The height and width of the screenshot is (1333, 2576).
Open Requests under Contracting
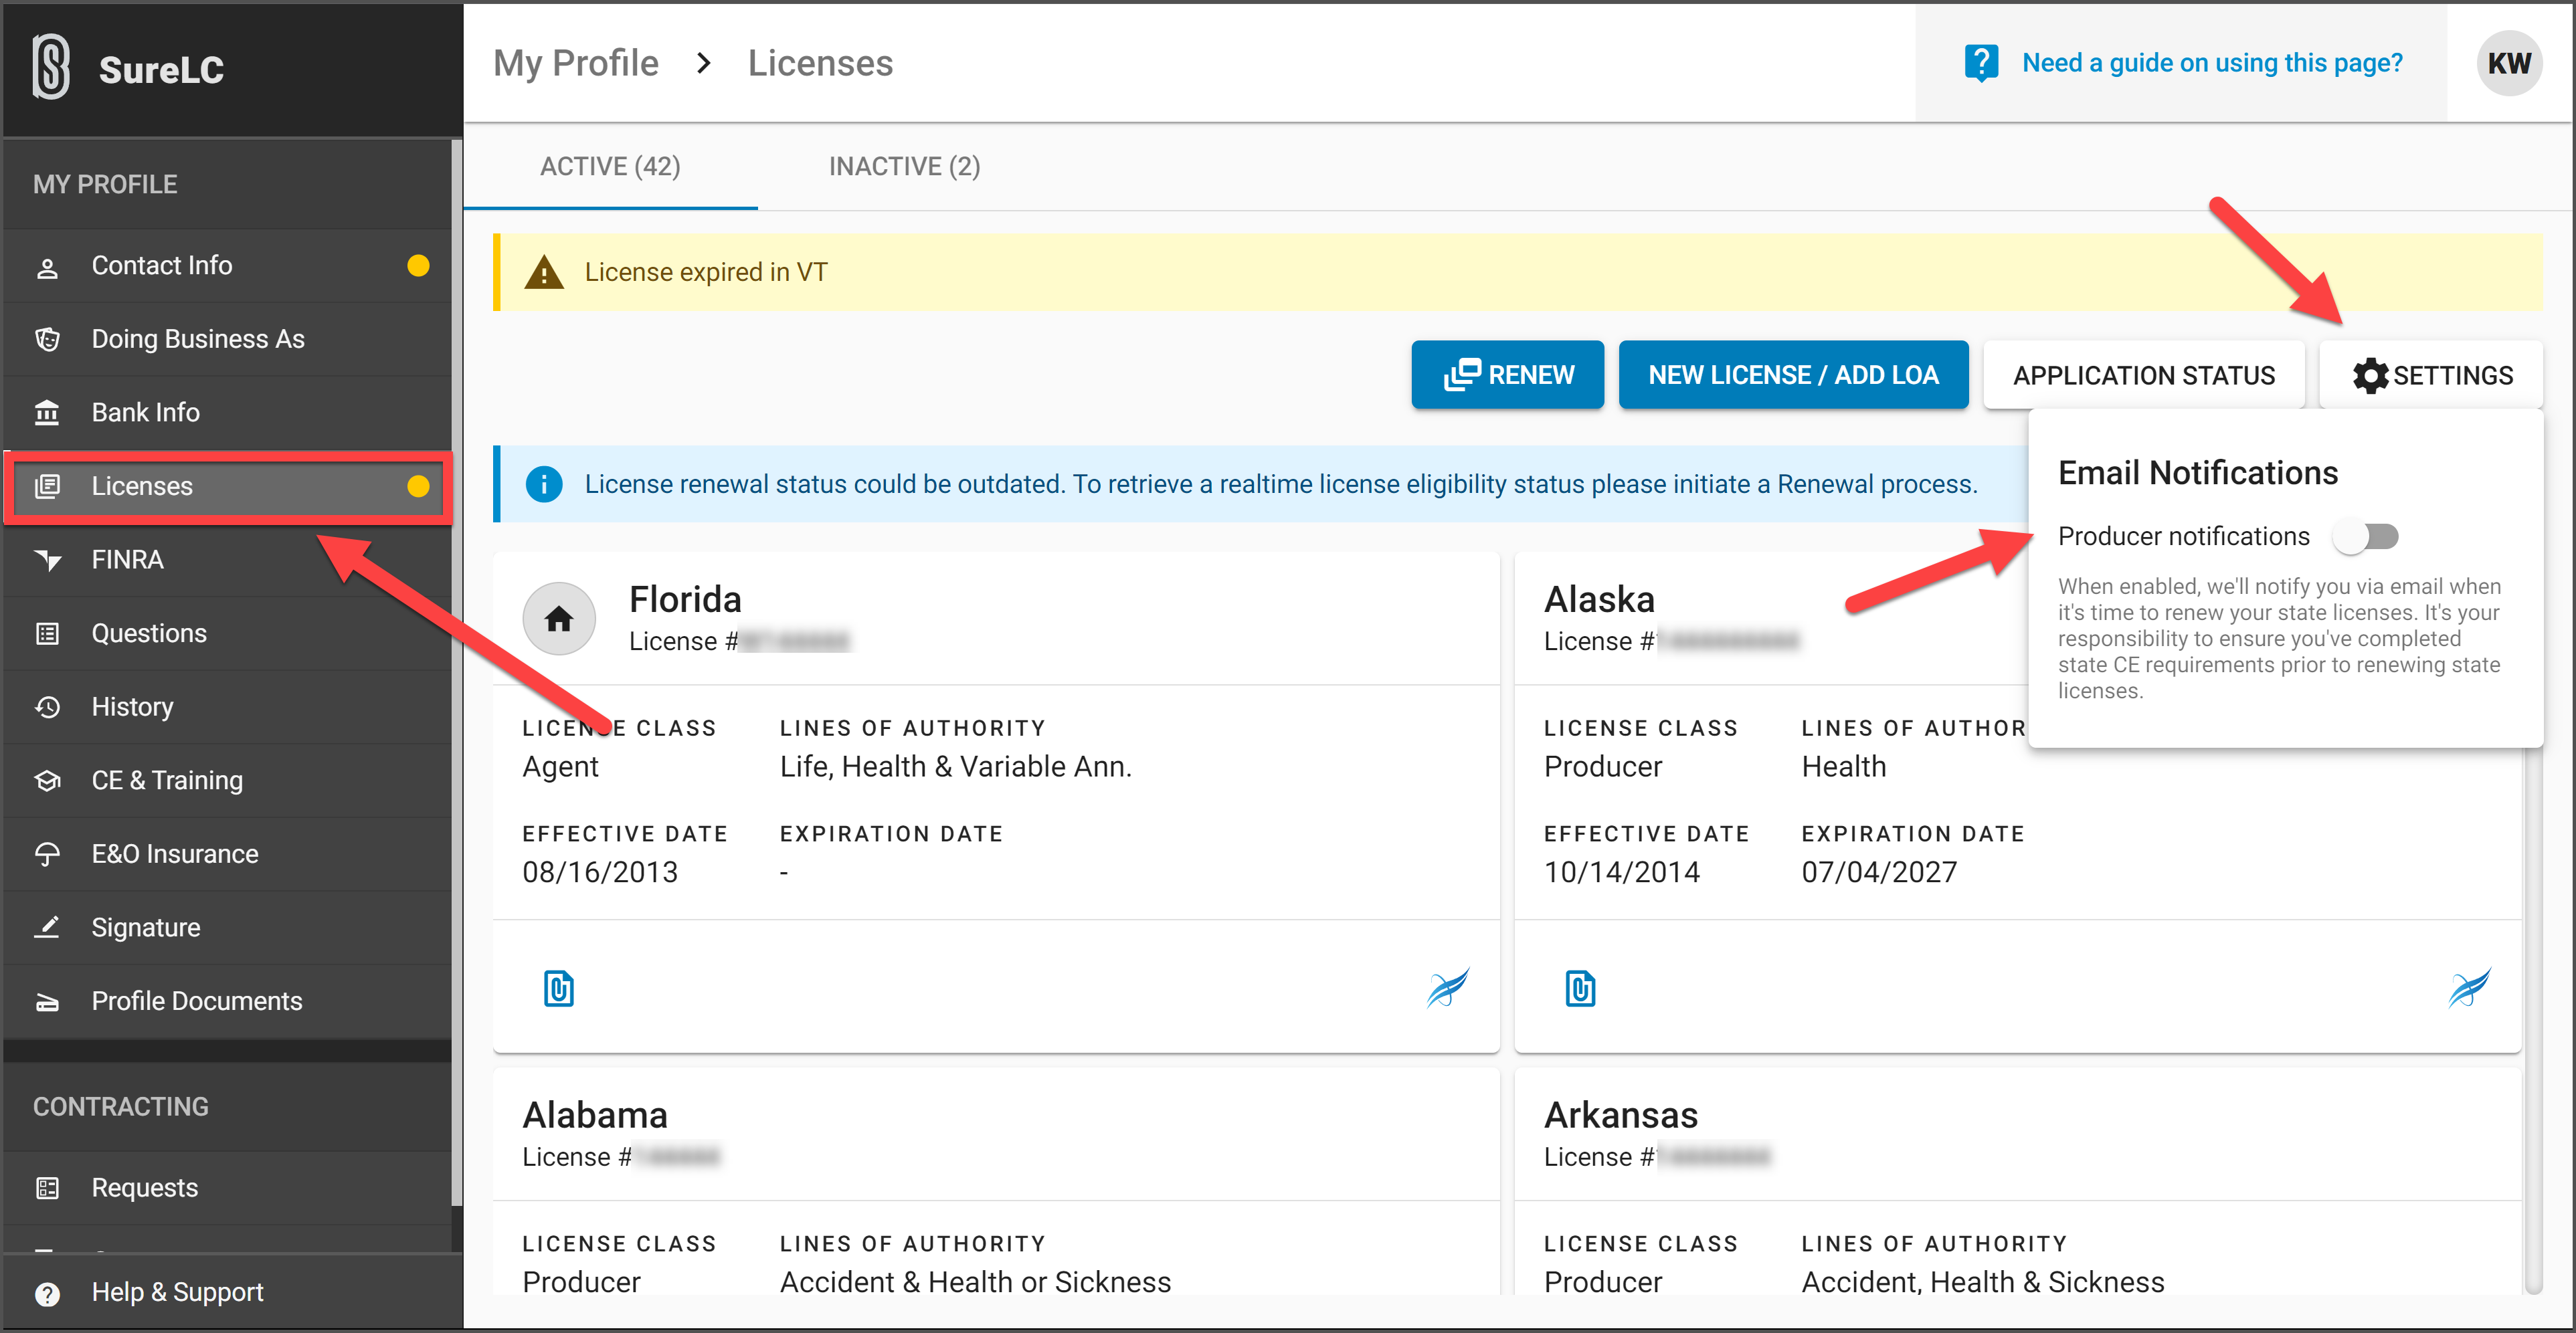click(228, 1188)
